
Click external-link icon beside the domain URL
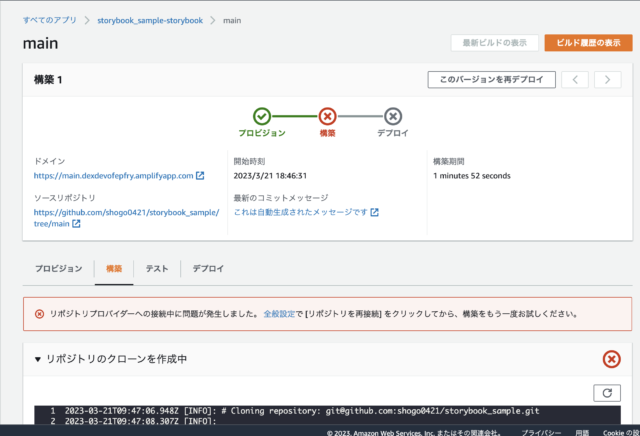click(200, 176)
